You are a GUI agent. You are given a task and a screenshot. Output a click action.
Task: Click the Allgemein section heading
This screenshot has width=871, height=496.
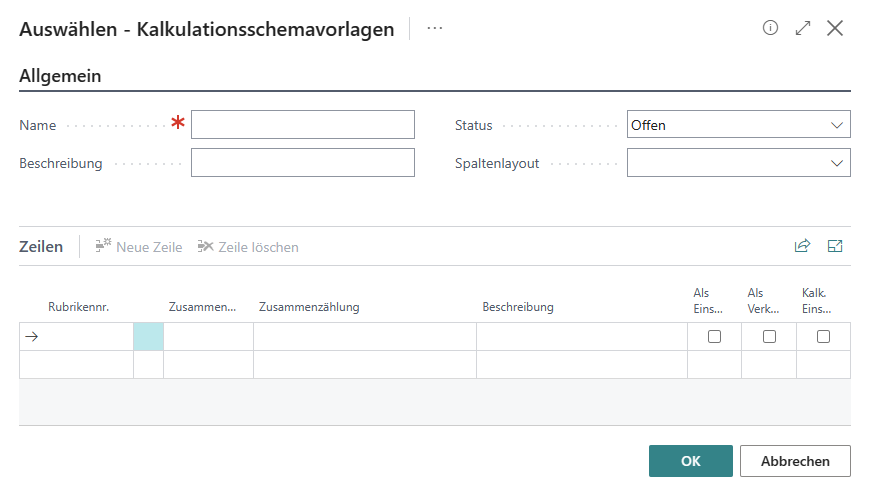click(x=60, y=76)
